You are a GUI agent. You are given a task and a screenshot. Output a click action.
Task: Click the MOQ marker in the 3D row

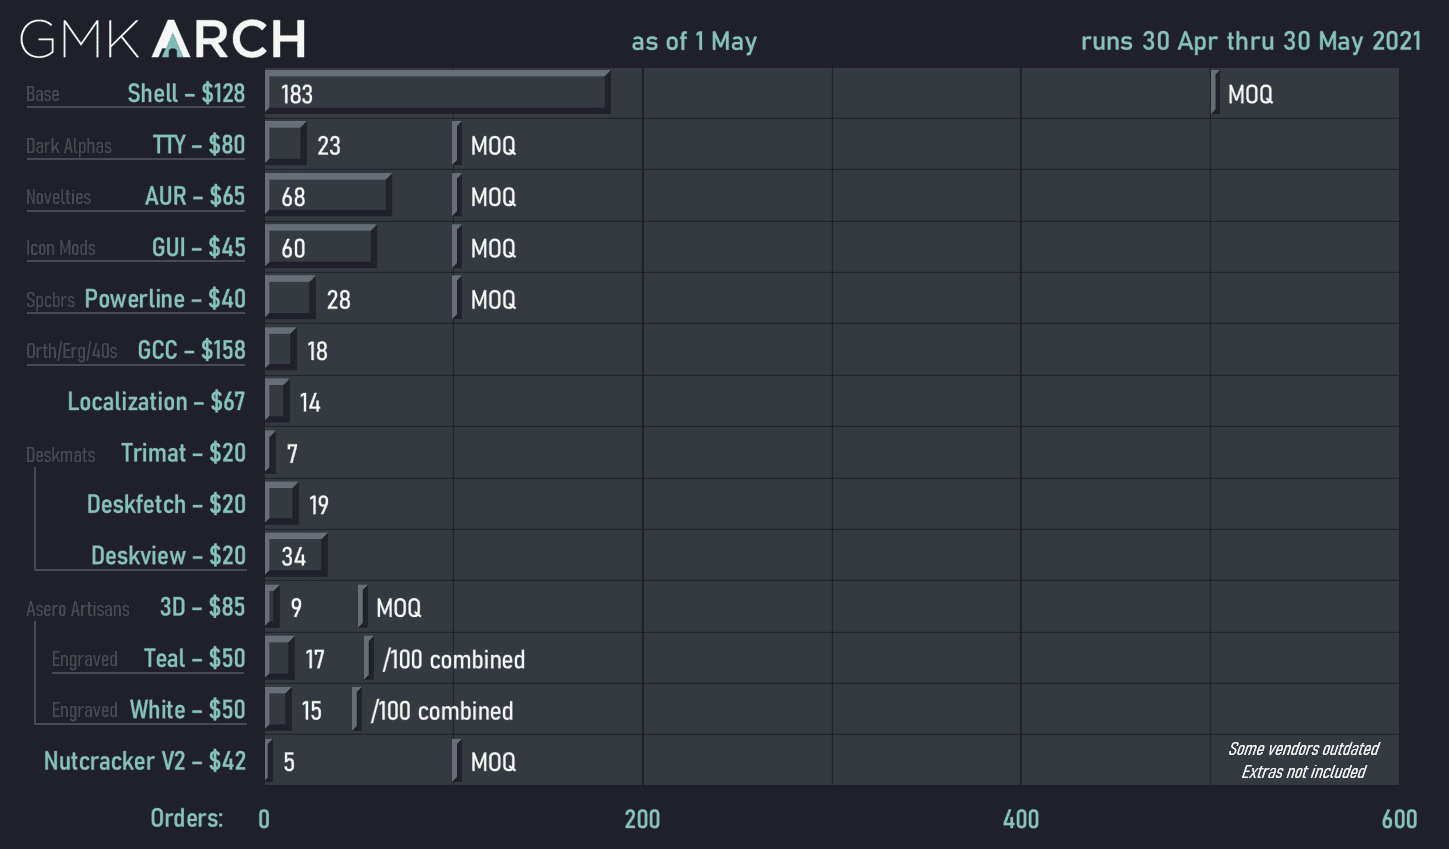point(397,608)
